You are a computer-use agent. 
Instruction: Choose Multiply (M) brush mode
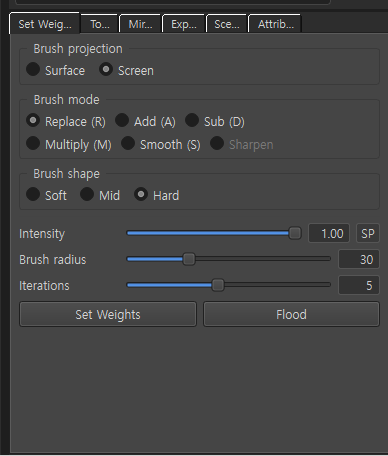coord(69,144)
